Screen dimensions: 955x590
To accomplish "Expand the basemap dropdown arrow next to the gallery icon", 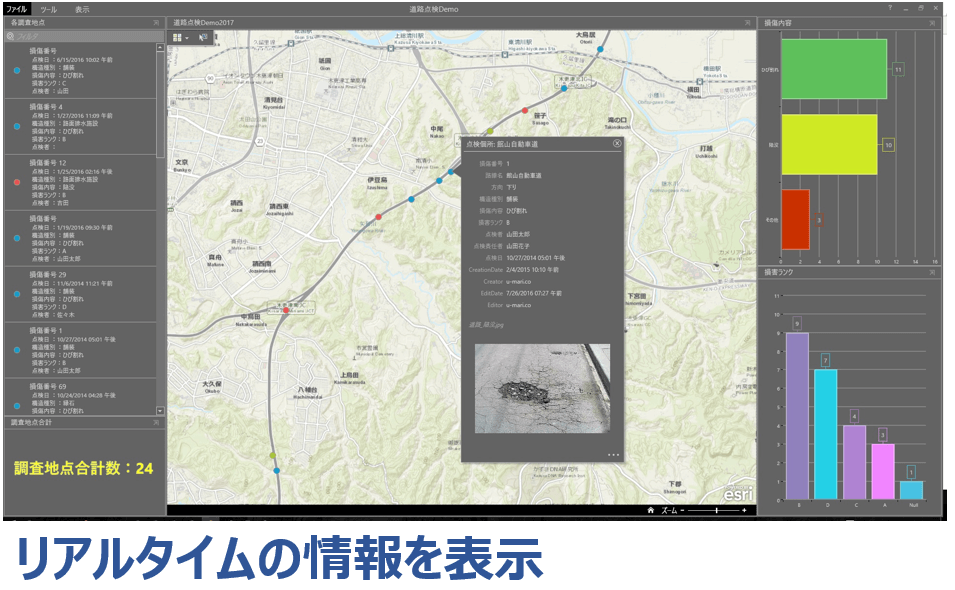I will (x=186, y=37).
